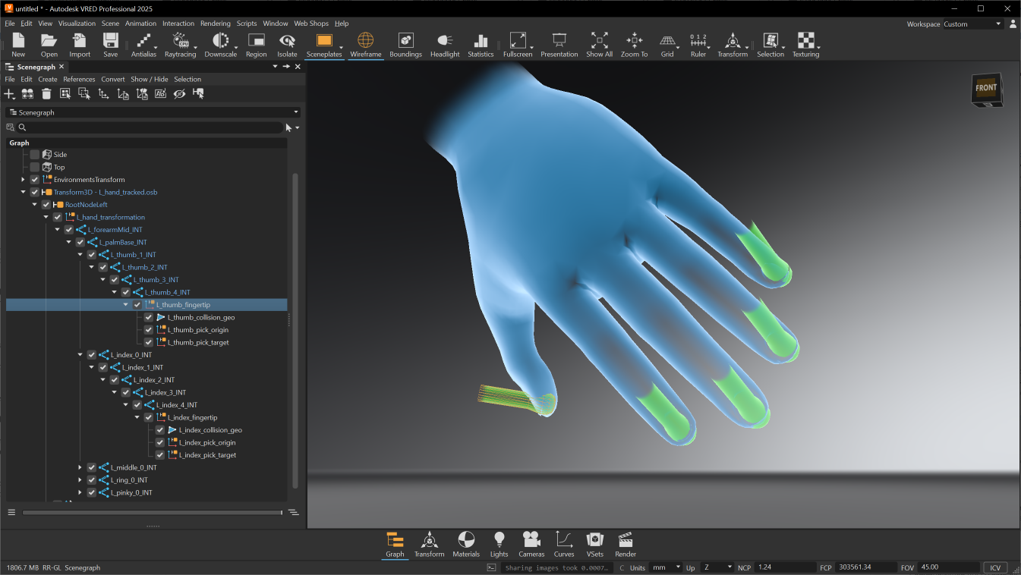Click the trash delete icon in Scenegraph

(46, 94)
